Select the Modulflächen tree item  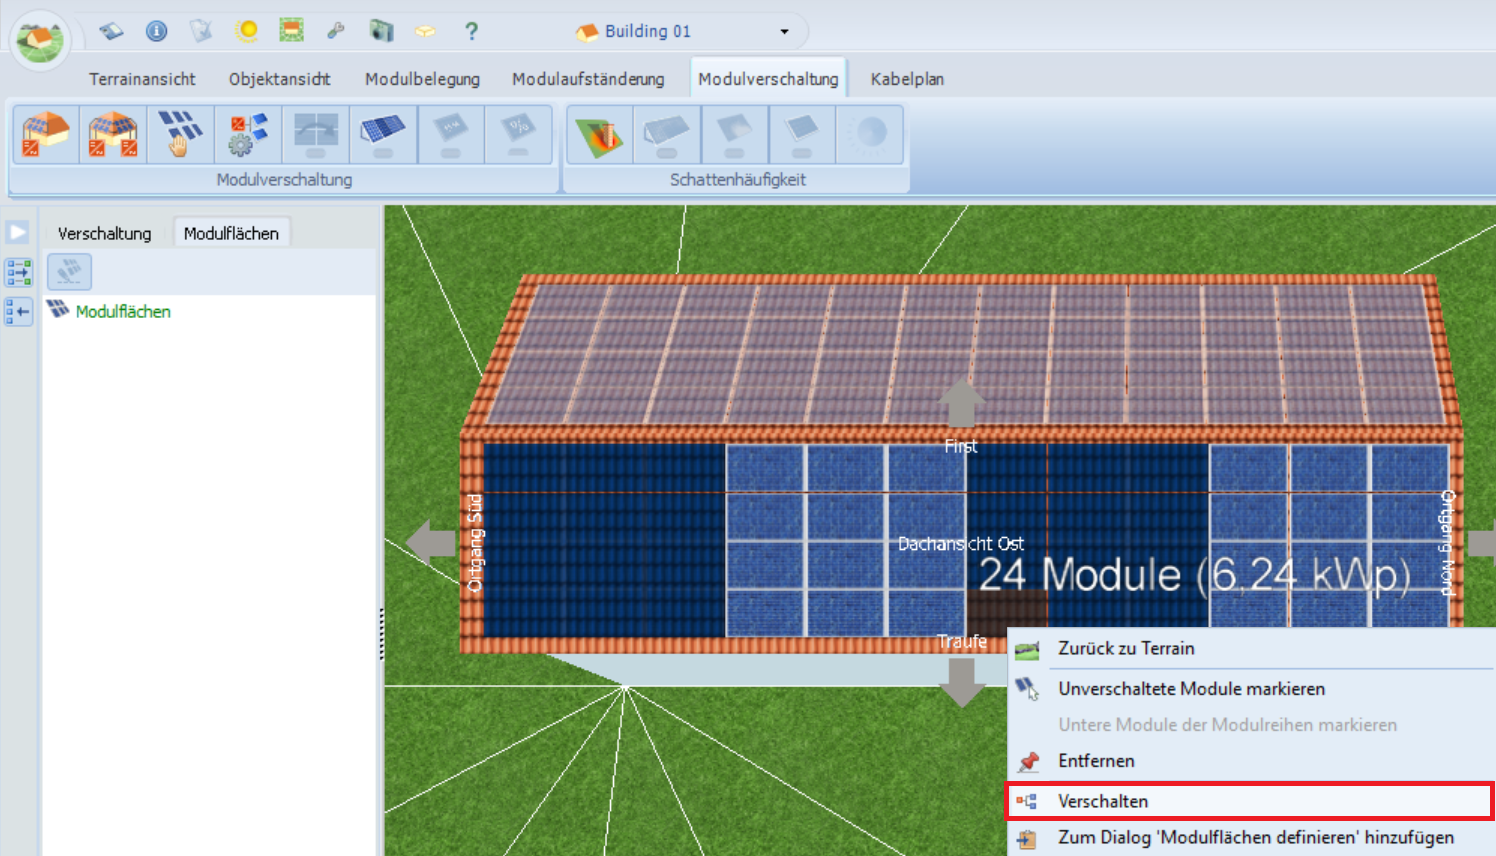coord(123,312)
